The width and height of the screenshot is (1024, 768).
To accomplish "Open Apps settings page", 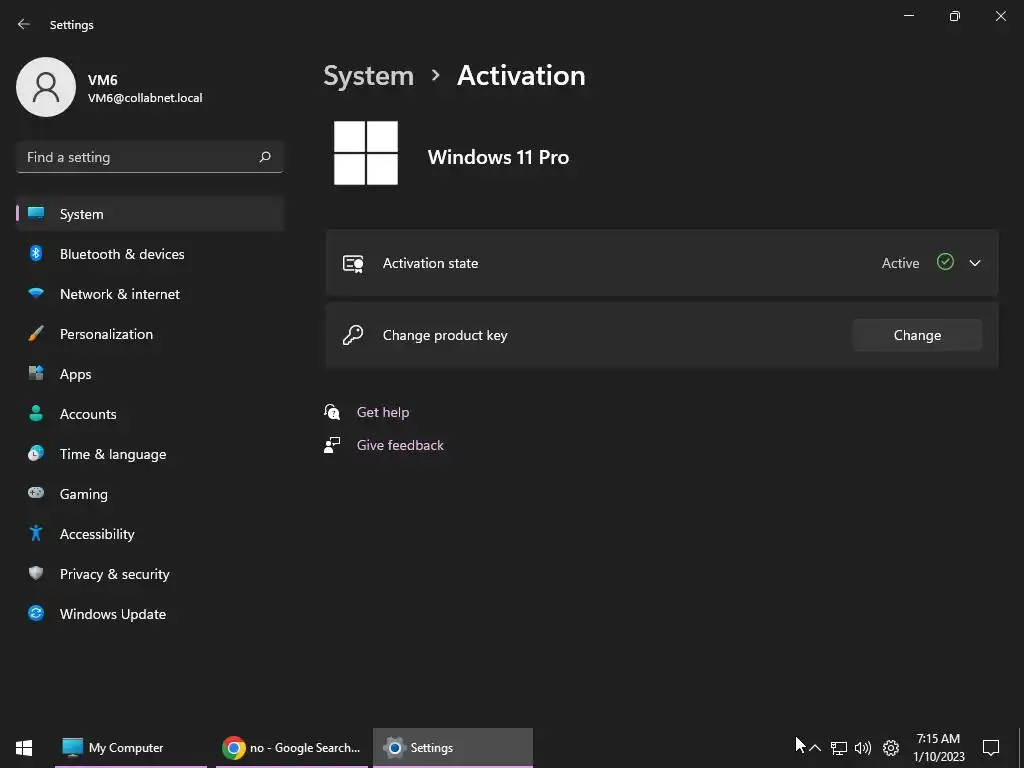I will pos(150,374).
